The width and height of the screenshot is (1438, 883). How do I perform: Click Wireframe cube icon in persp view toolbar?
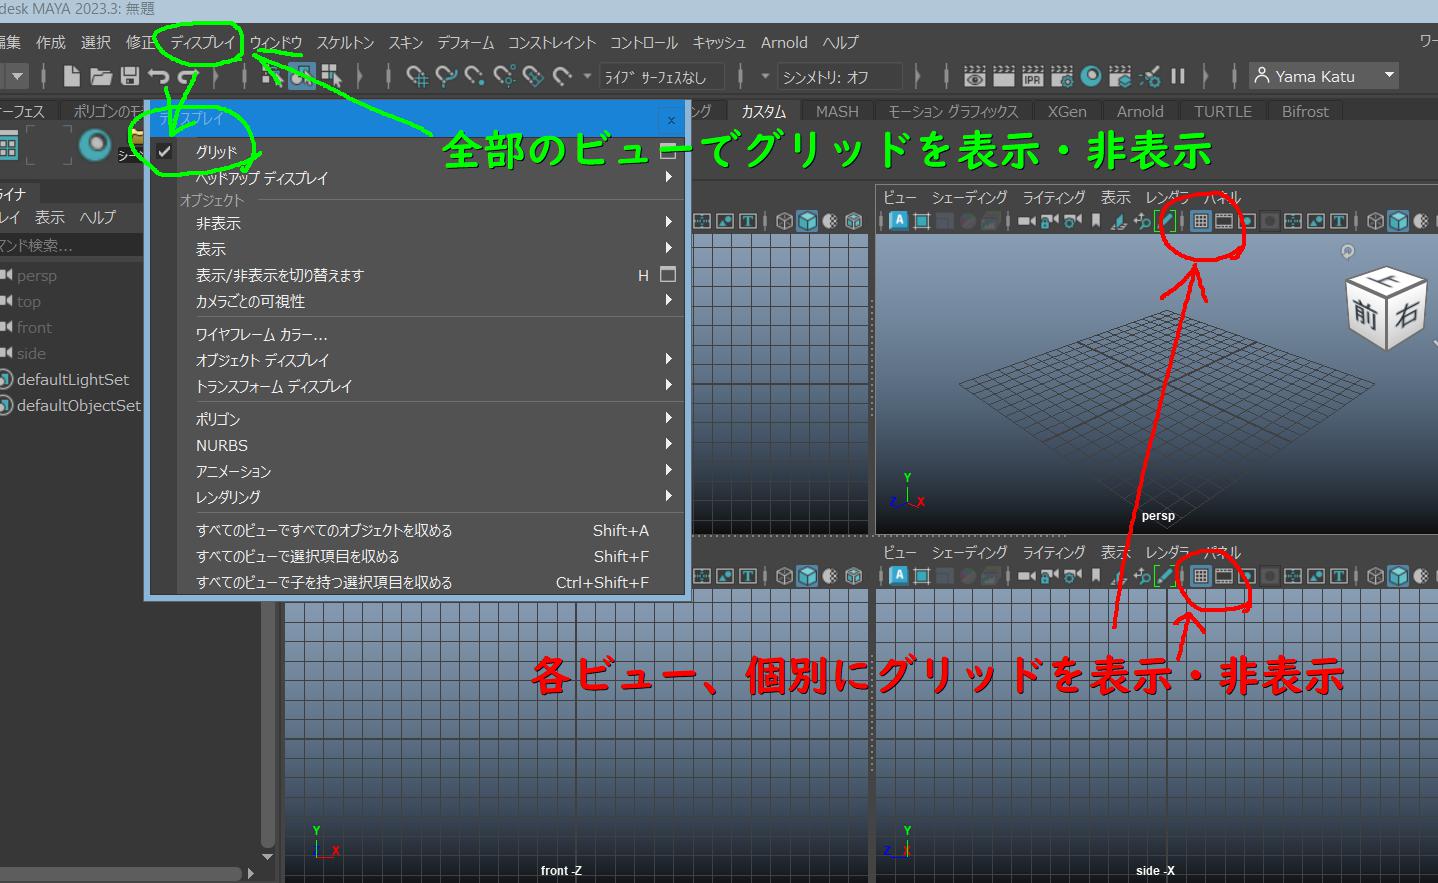point(1376,221)
